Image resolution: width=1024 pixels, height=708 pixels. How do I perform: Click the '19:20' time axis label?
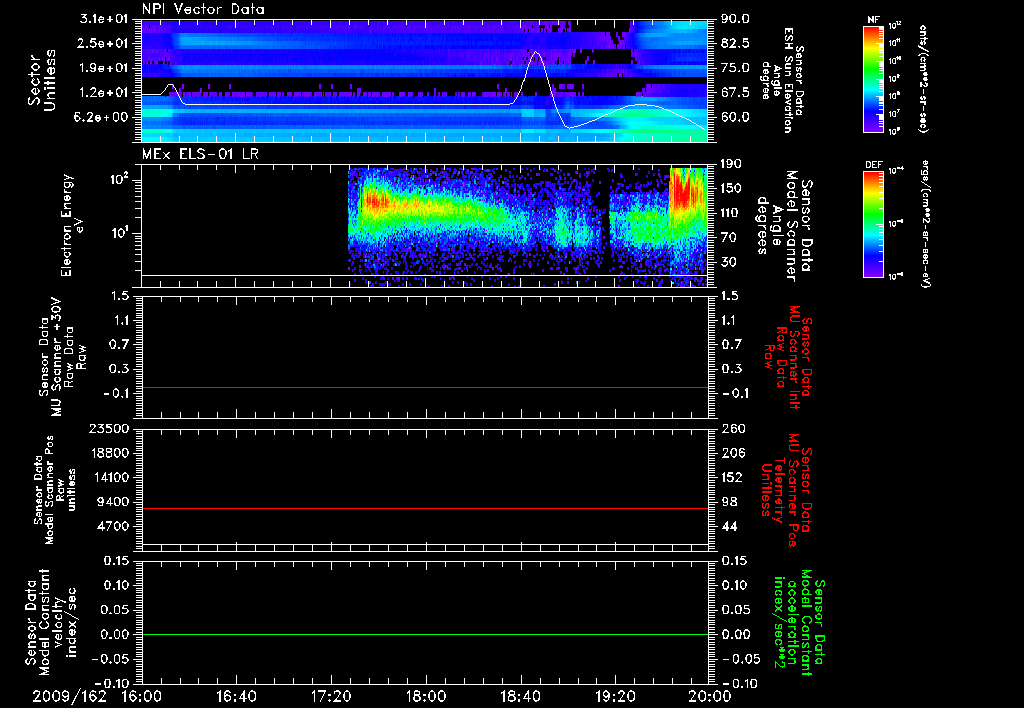click(x=615, y=696)
